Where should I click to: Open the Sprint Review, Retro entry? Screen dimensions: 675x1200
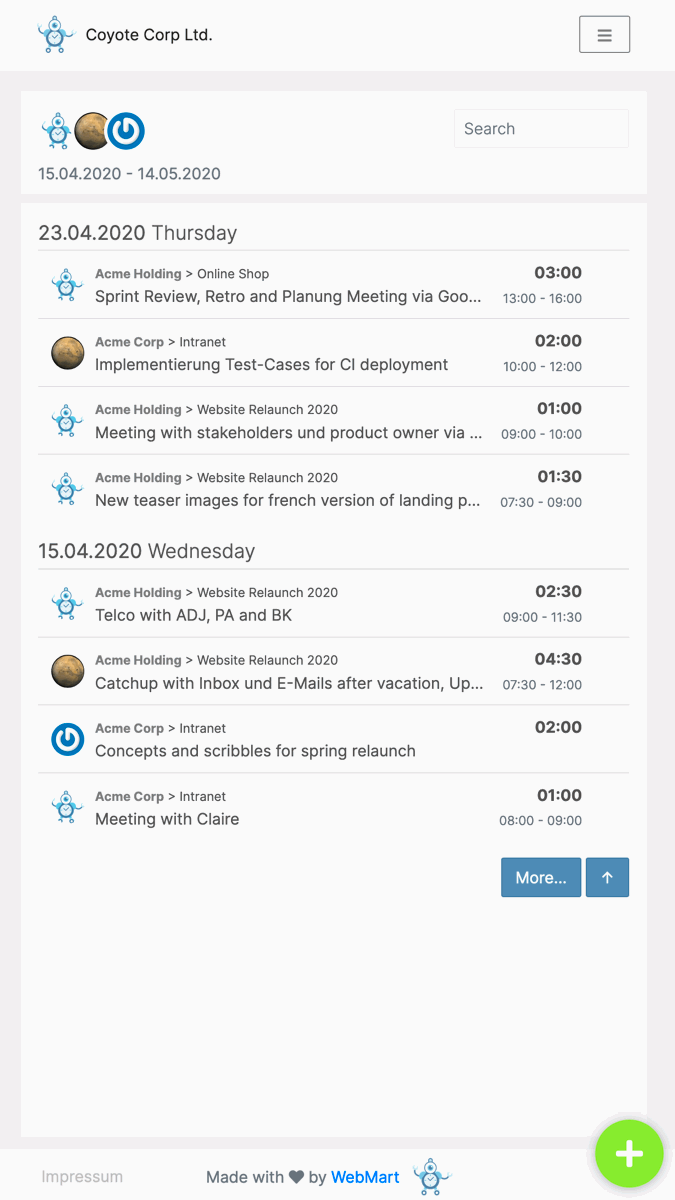[x=333, y=285]
